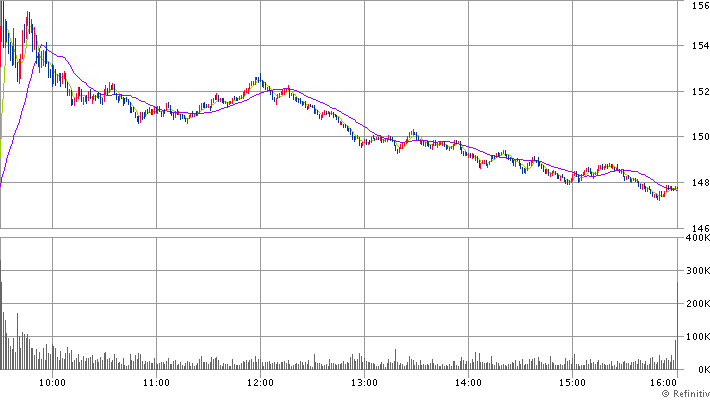The height and width of the screenshot is (400, 710).
Task: Click the 11:00 time axis label
Action: pos(156,382)
